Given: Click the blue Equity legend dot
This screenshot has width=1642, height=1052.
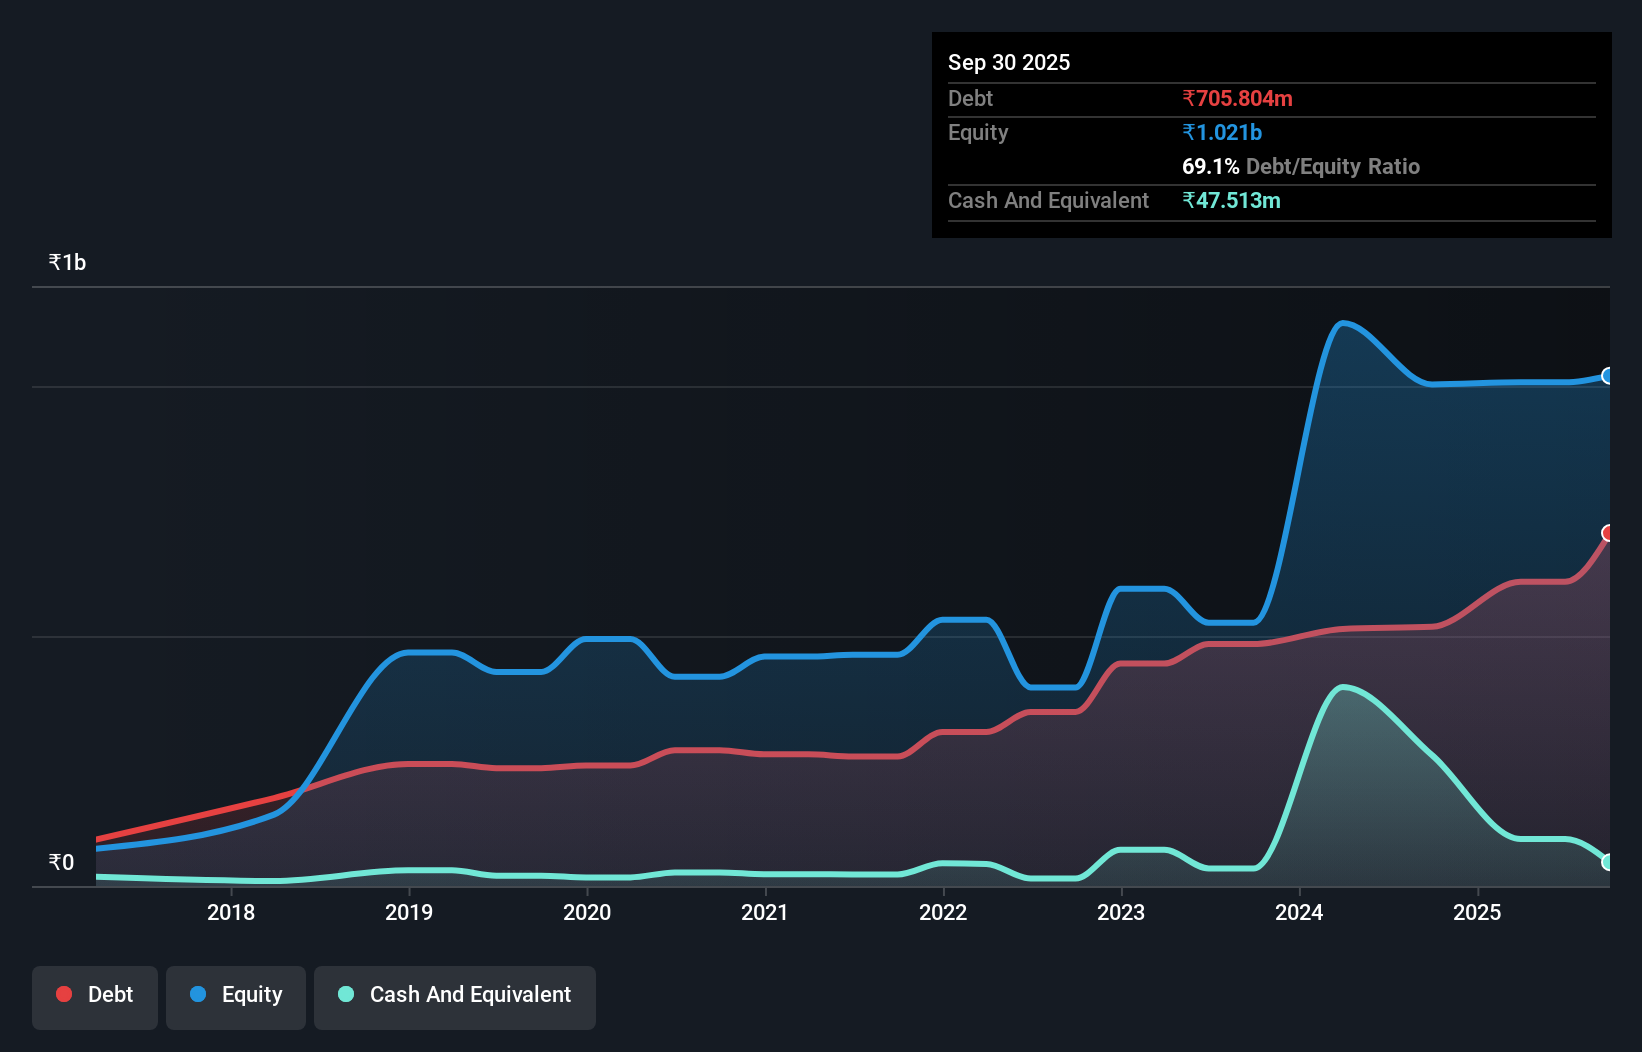Looking at the screenshot, I should click(200, 994).
